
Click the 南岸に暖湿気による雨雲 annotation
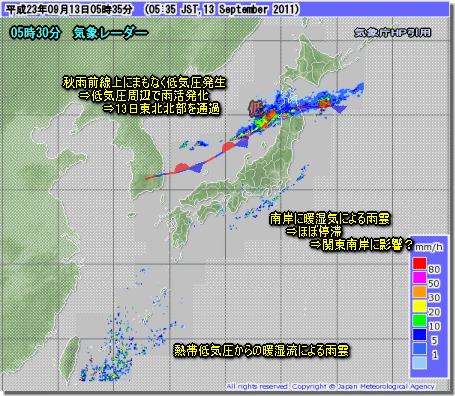(x=329, y=219)
